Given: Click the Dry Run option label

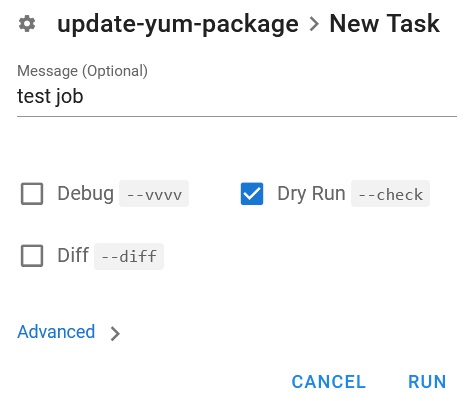Looking at the screenshot, I should [311, 194].
